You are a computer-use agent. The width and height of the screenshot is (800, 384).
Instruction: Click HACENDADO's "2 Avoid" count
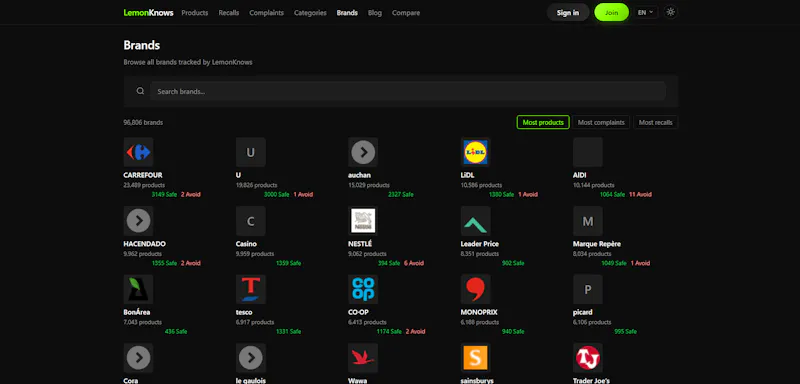pyautogui.click(x=191, y=263)
